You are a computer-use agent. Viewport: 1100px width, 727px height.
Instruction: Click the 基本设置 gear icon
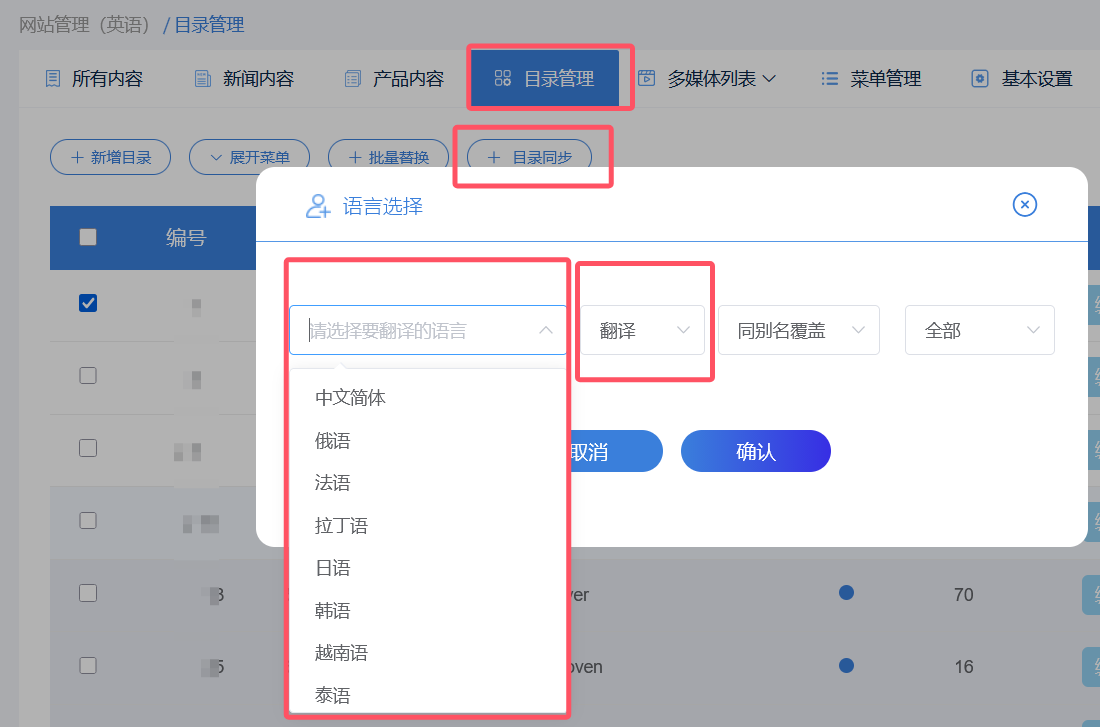pos(980,79)
